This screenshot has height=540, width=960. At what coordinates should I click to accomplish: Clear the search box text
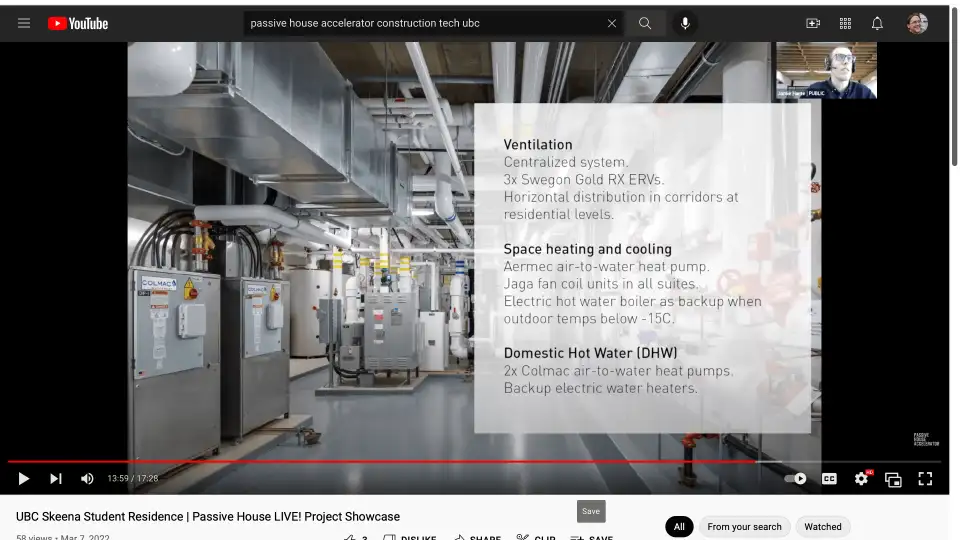coord(612,23)
